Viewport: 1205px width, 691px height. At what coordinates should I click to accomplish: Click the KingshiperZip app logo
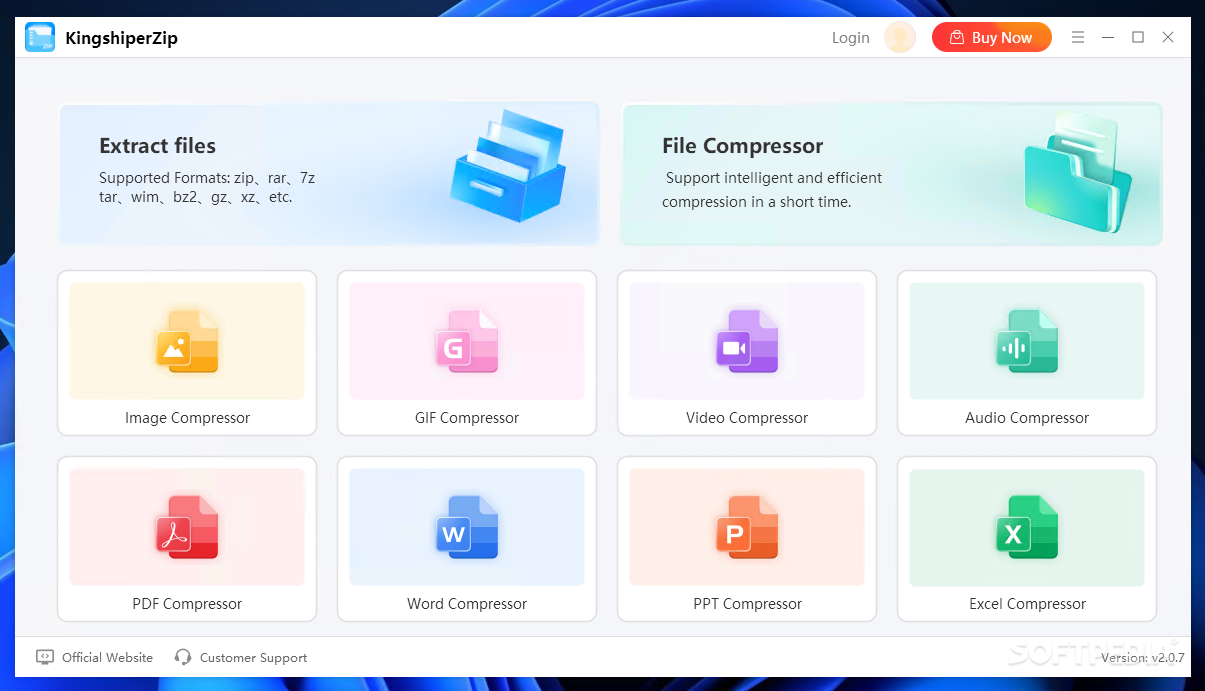point(40,38)
